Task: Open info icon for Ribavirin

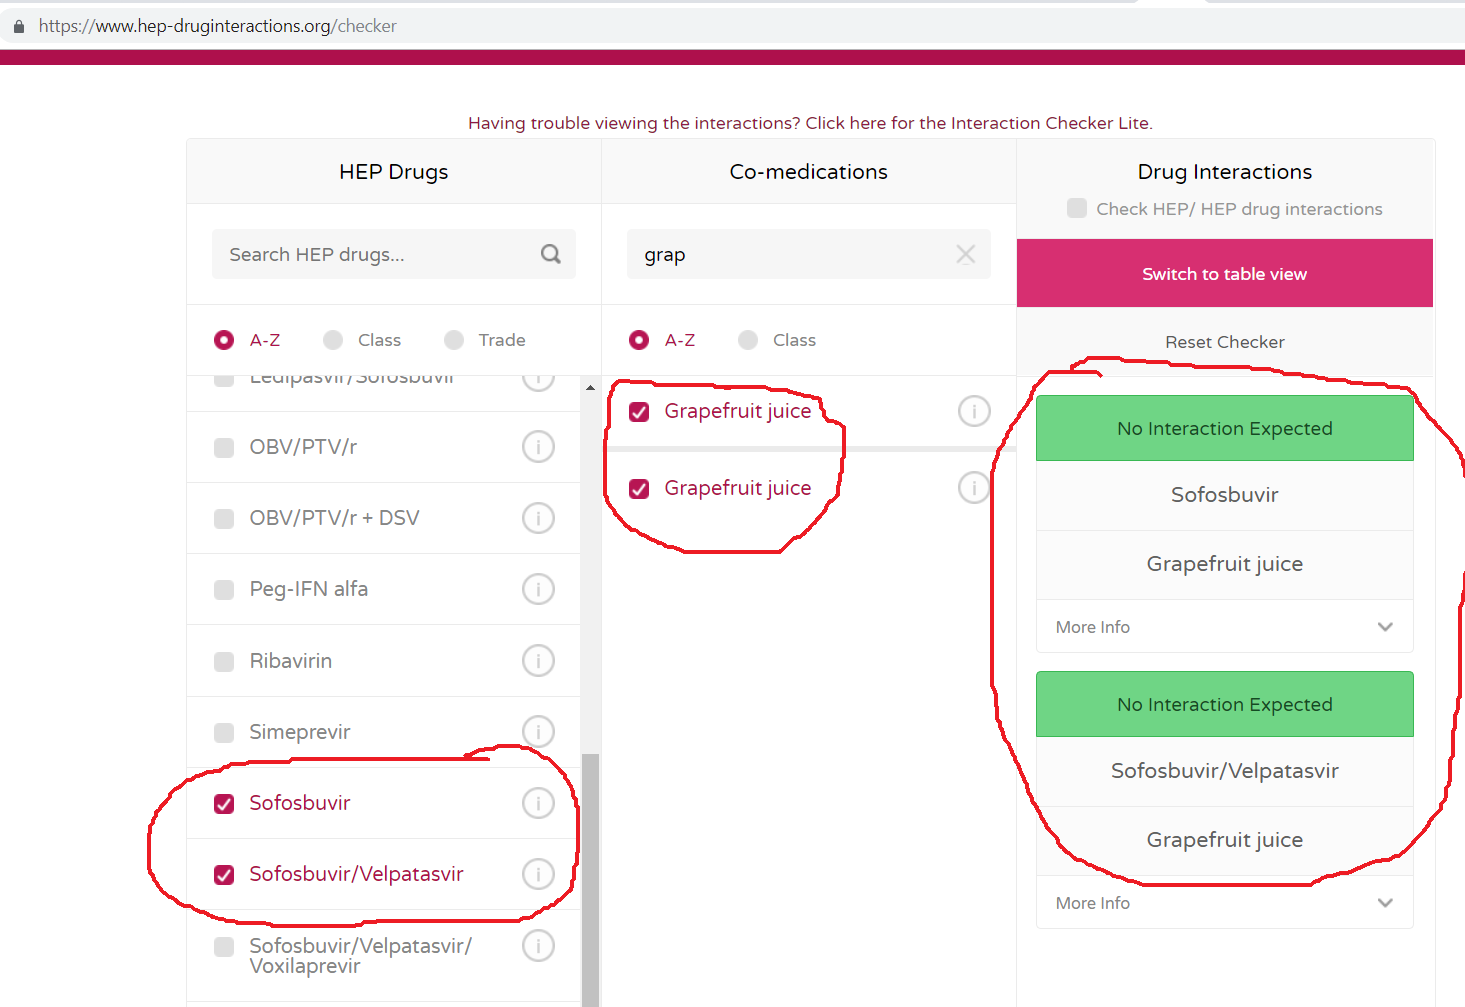Action: [538, 661]
